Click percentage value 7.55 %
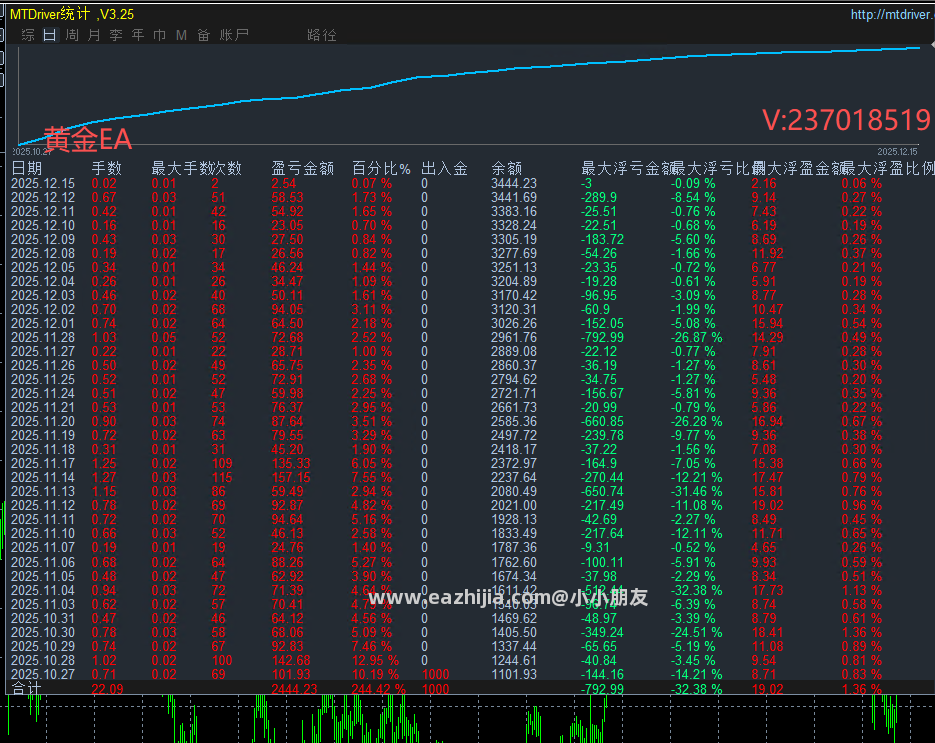Viewport: 935px width, 743px height. coord(371,478)
